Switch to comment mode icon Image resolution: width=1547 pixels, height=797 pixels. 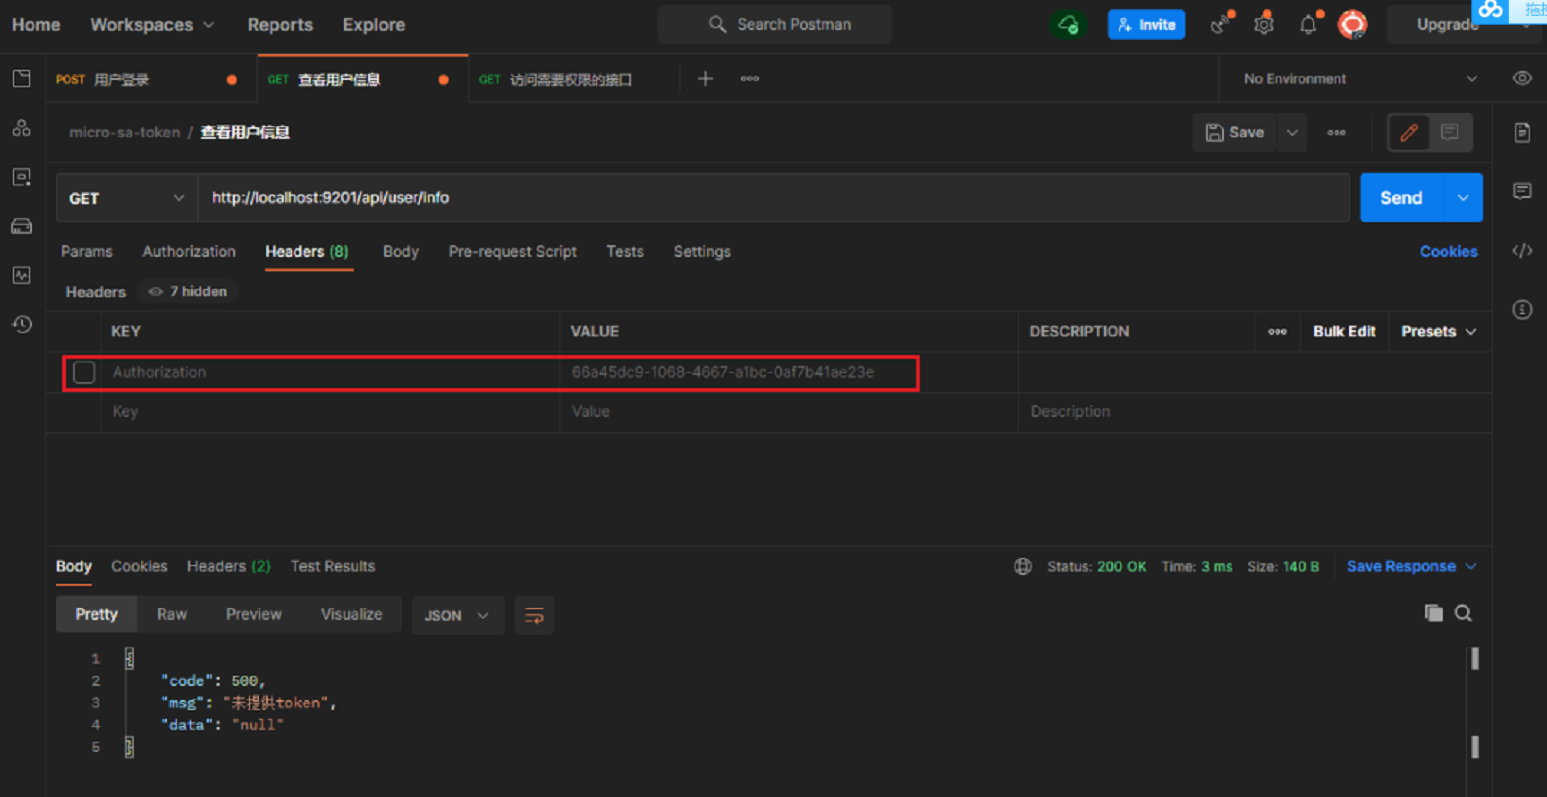coord(1450,132)
